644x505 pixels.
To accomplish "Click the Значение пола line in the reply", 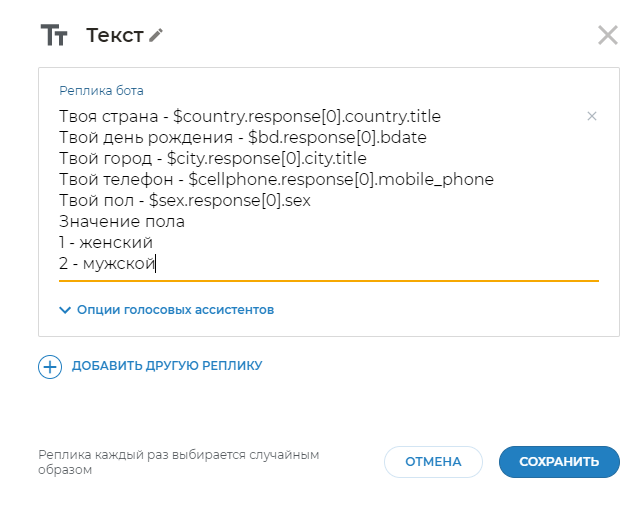I will click(121, 222).
